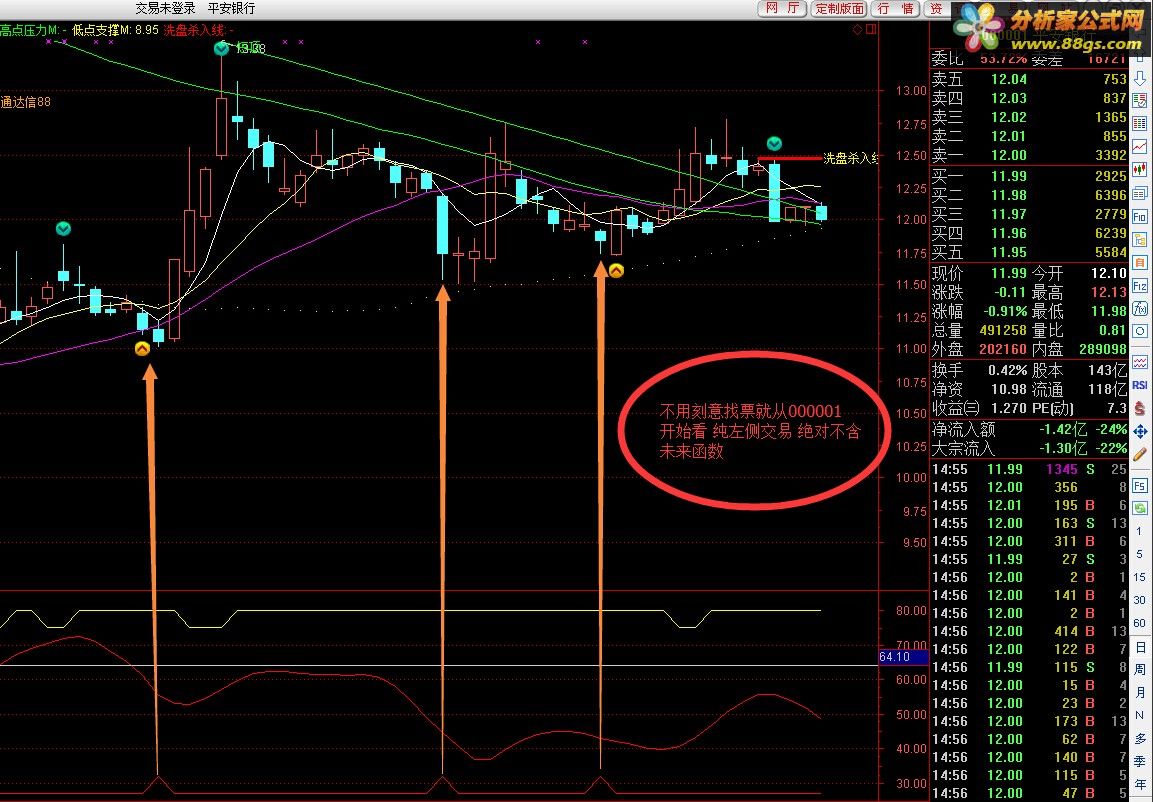This screenshot has height=802, width=1153.
Task: Click the 64.10 value box on indicator axis
Action: tap(904, 656)
